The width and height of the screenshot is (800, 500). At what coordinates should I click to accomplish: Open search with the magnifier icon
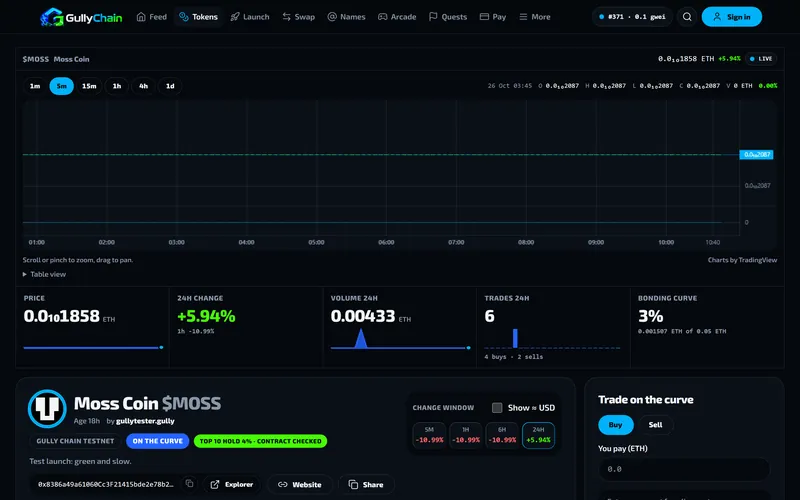(x=687, y=17)
